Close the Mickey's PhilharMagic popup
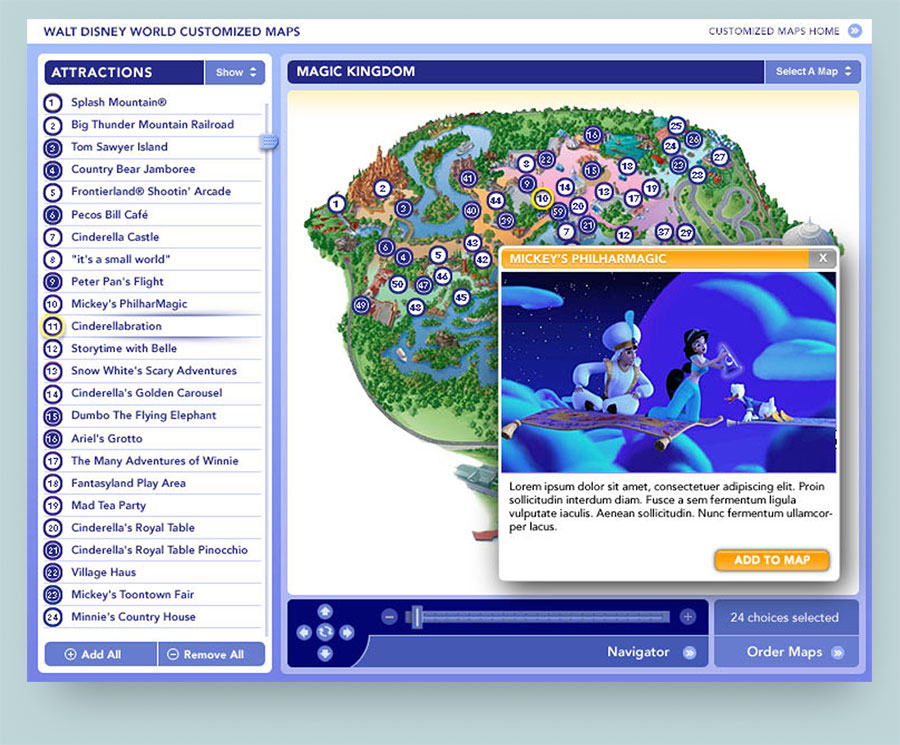 click(x=822, y=258)
